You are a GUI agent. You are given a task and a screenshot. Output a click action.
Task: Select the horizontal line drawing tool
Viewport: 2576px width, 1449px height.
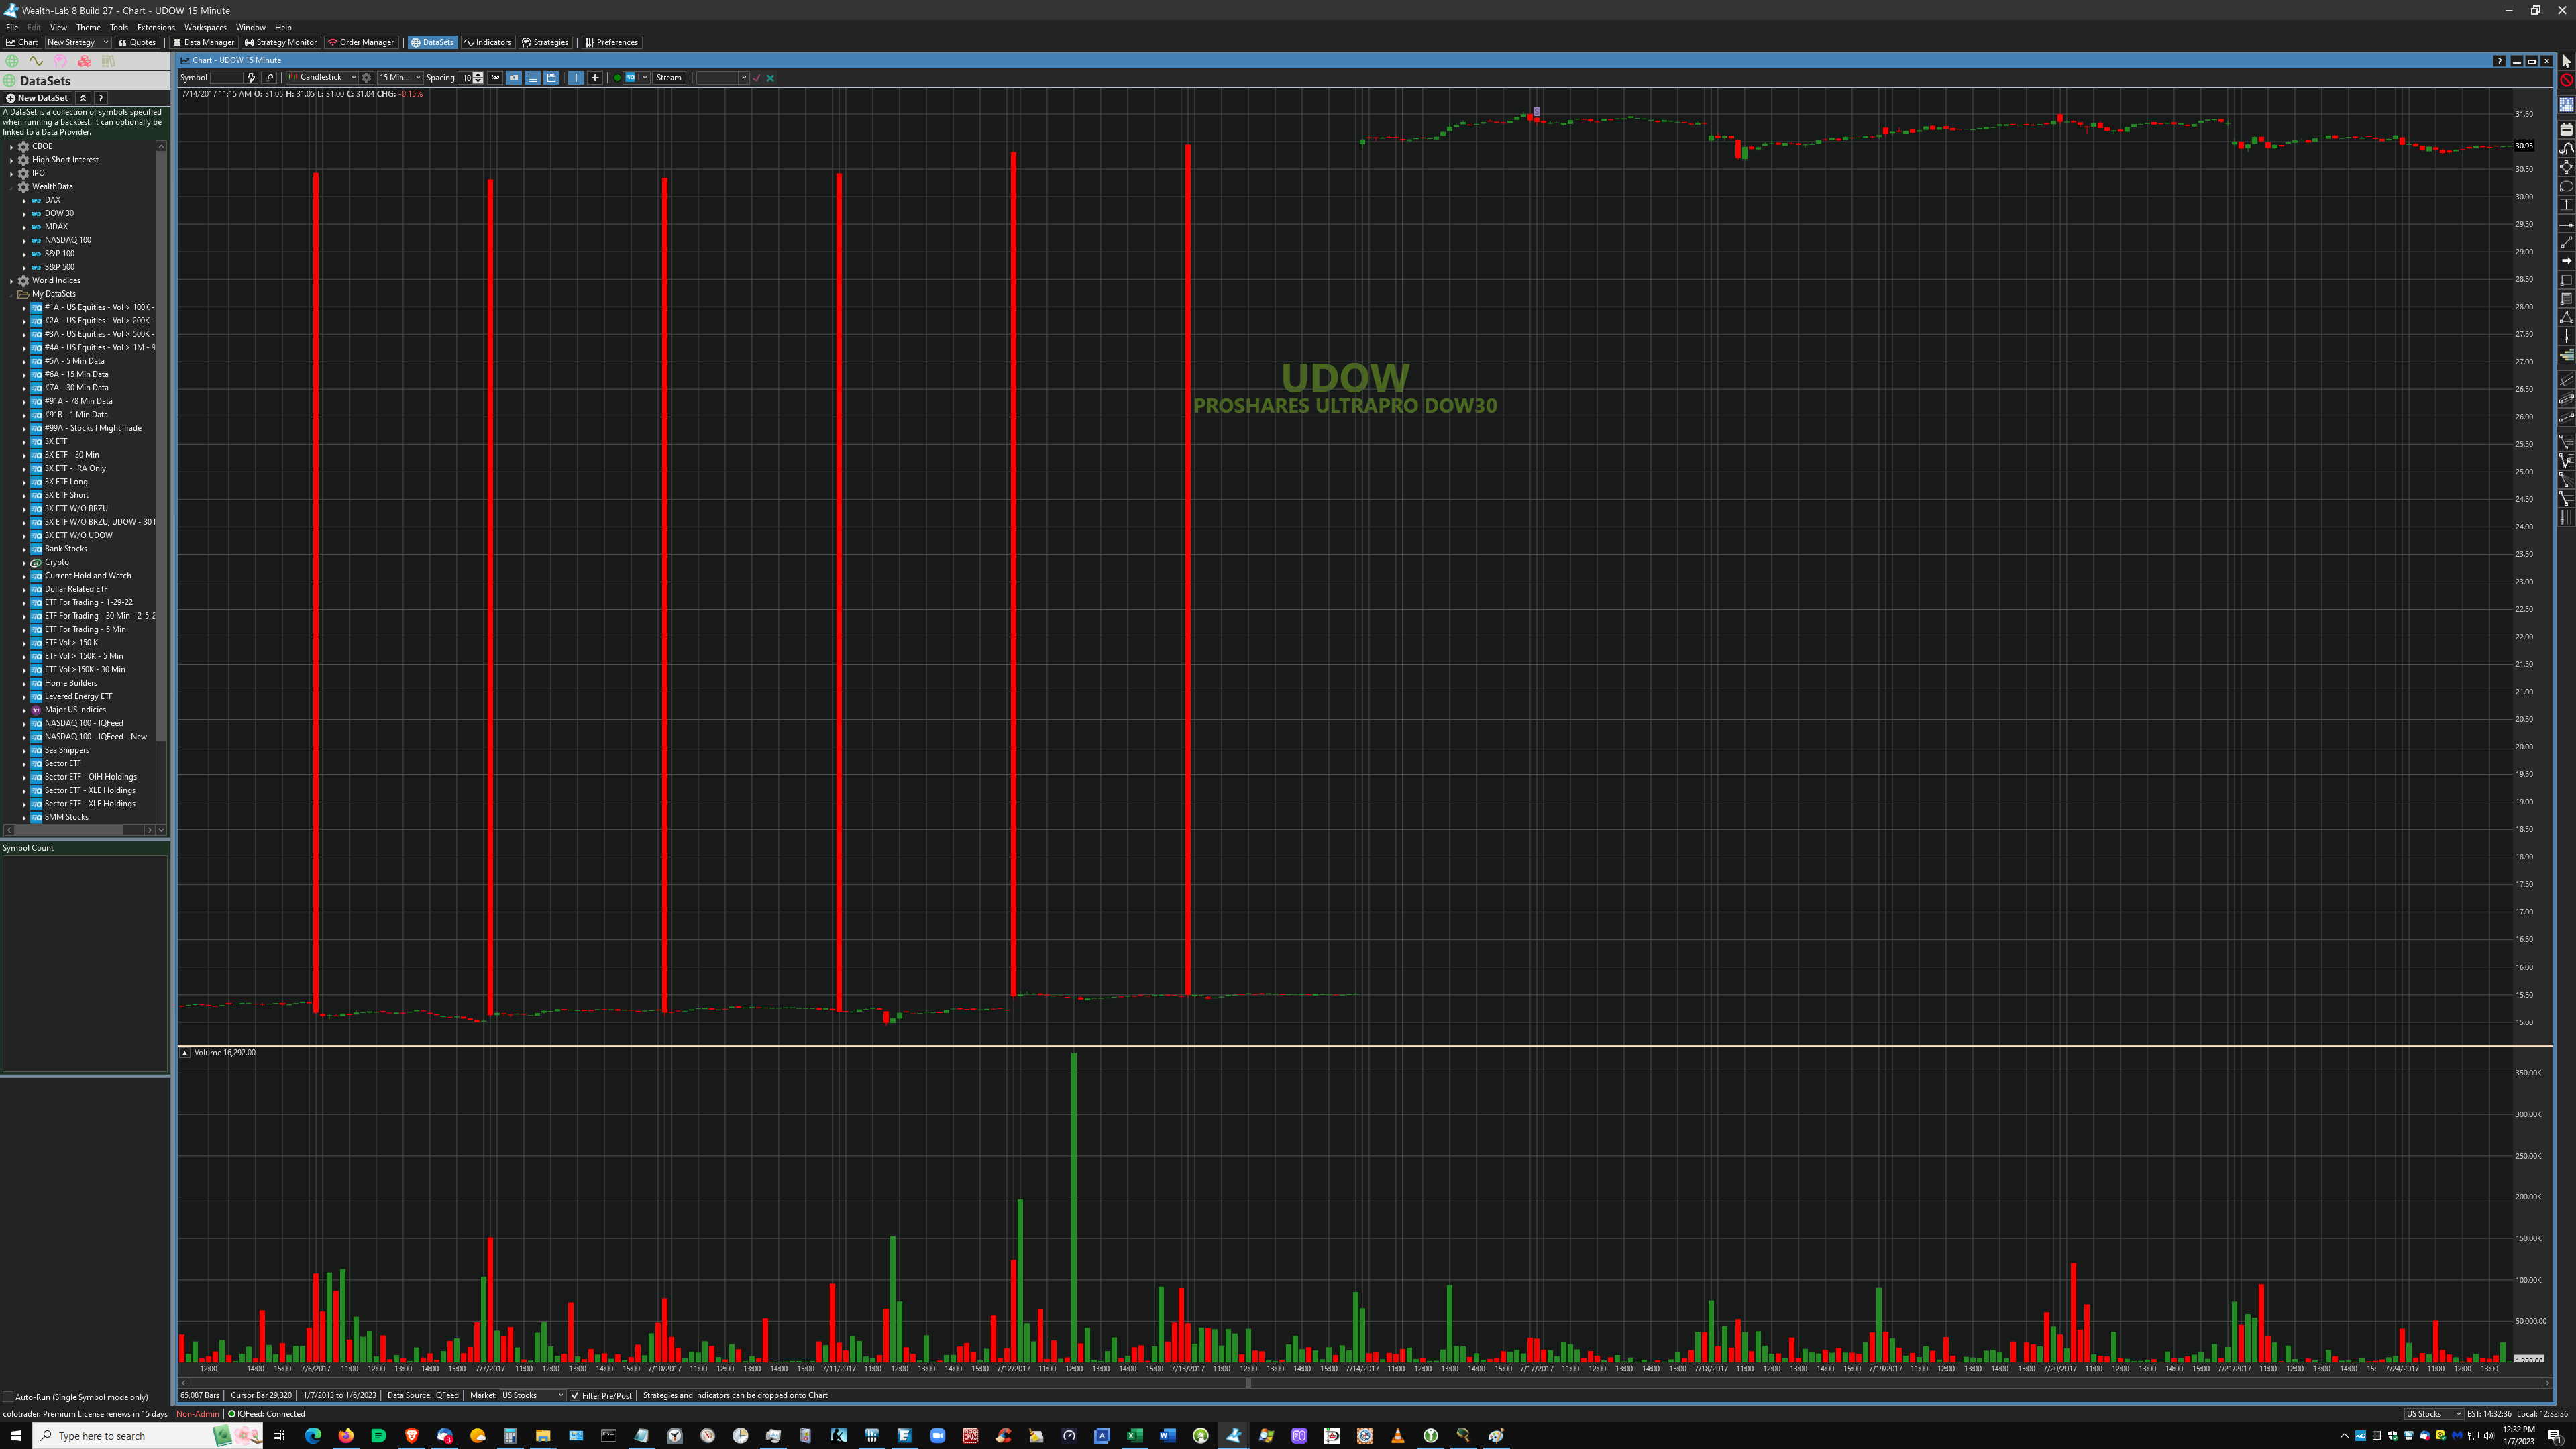click(2566, 225)
